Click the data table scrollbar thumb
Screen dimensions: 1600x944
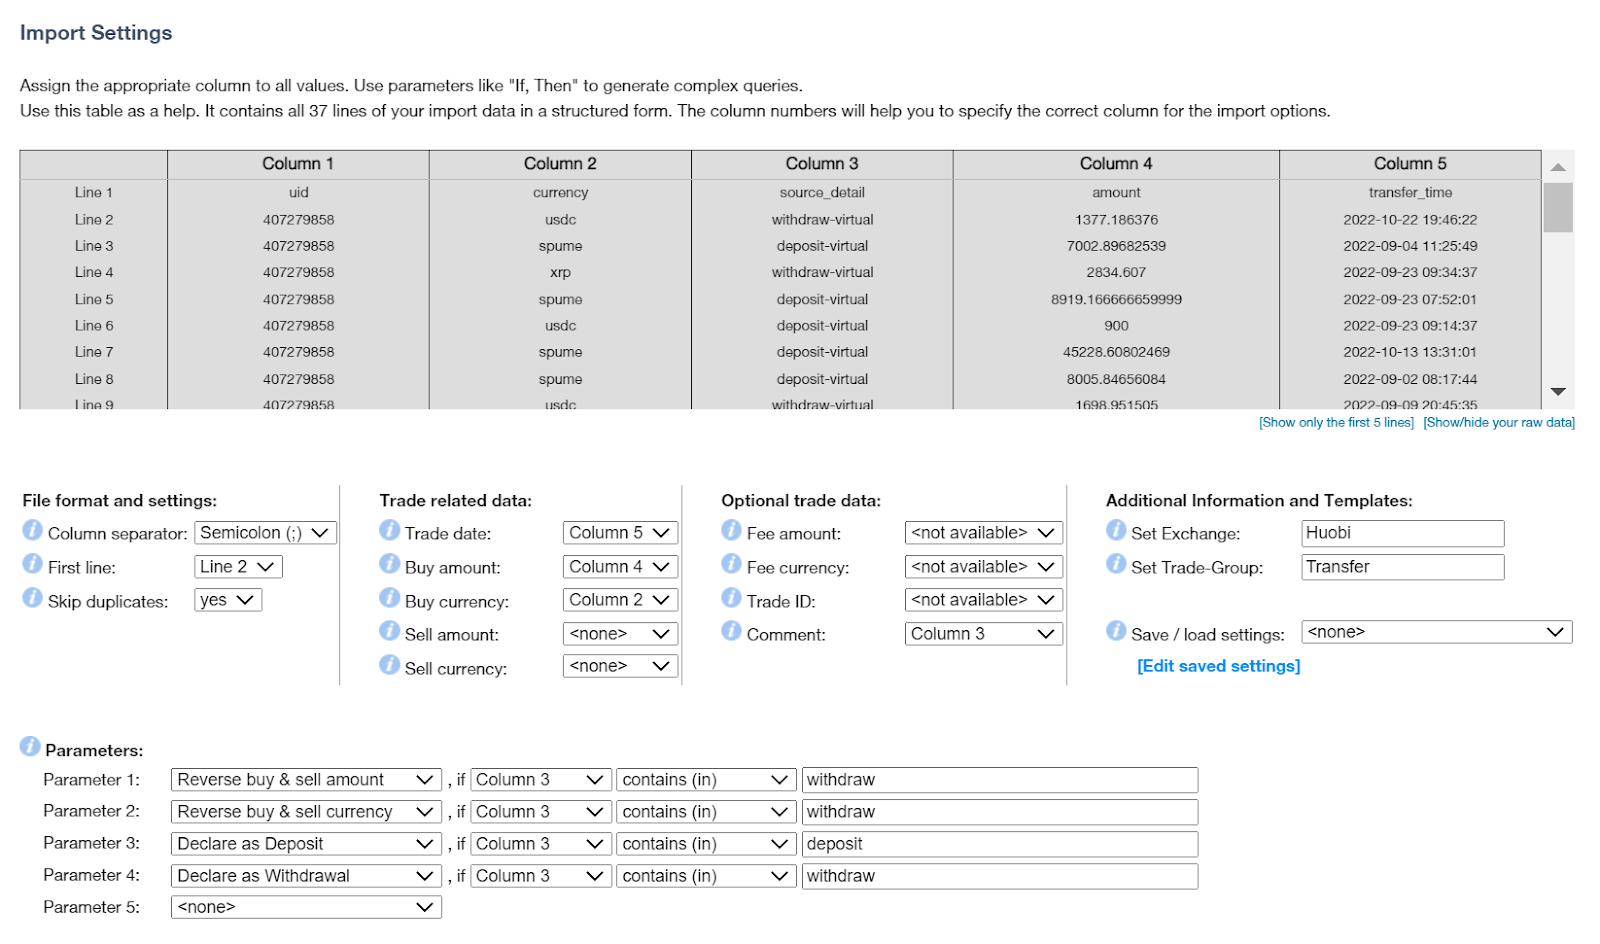click(x=1558, y=207)
